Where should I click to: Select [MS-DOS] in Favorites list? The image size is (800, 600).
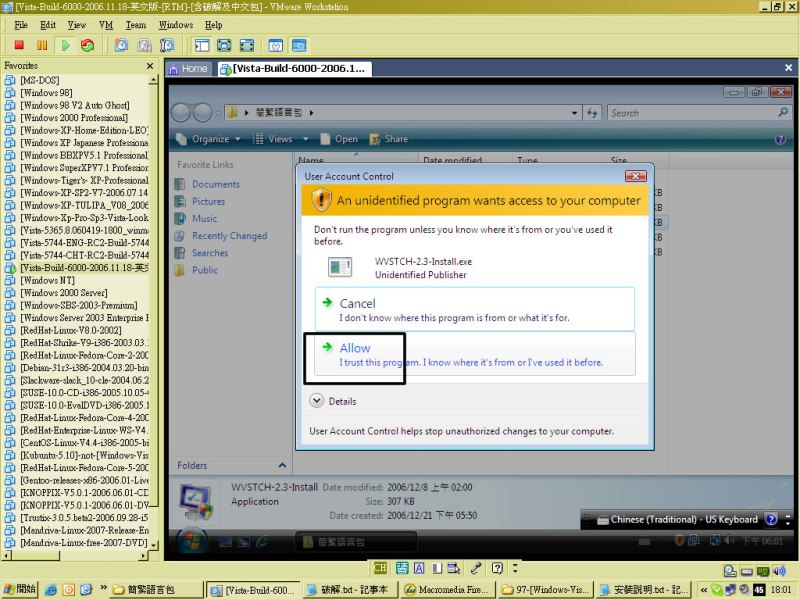tap(40, 80)
